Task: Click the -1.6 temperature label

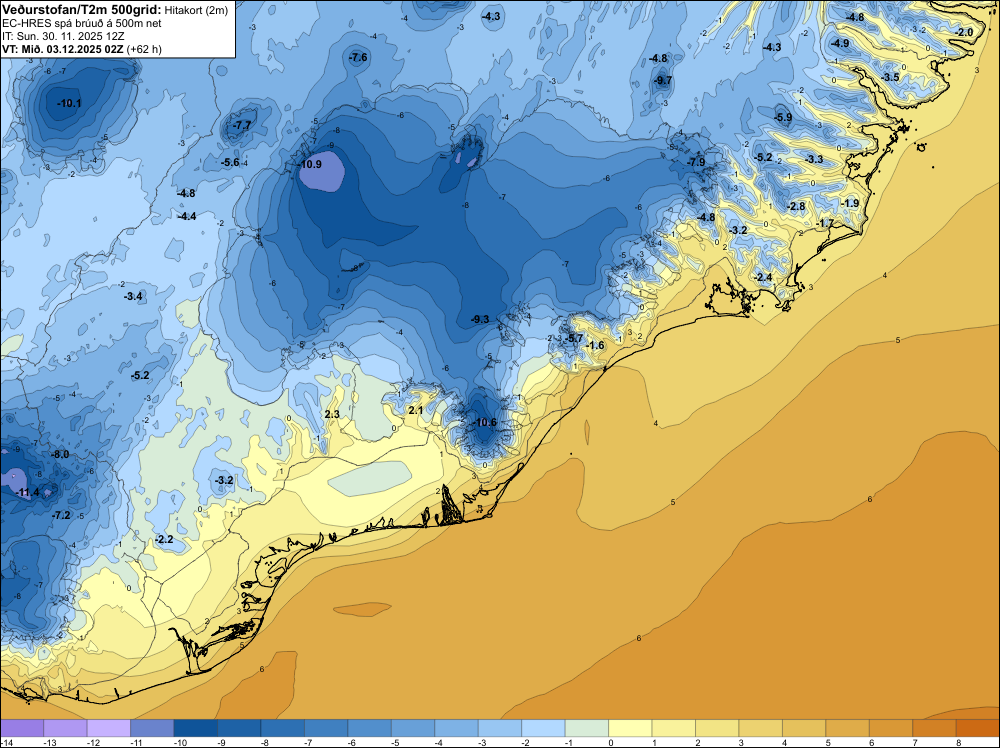Action: pyautogui.click(x=595, y=346)
